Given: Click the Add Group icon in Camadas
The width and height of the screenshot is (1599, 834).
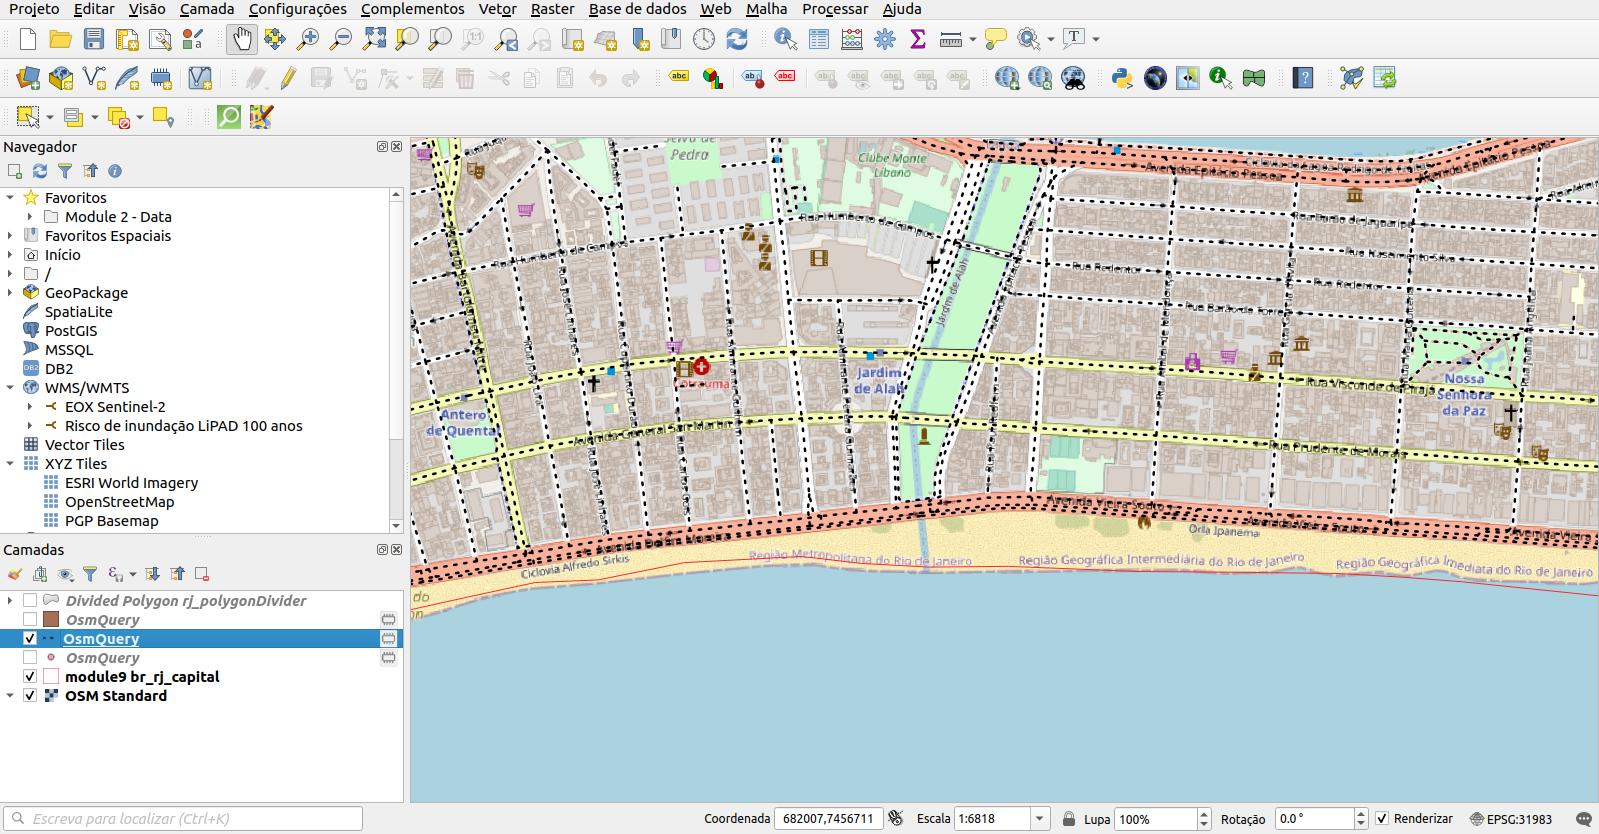Looking at the screenshot, I should coord(40,574).
